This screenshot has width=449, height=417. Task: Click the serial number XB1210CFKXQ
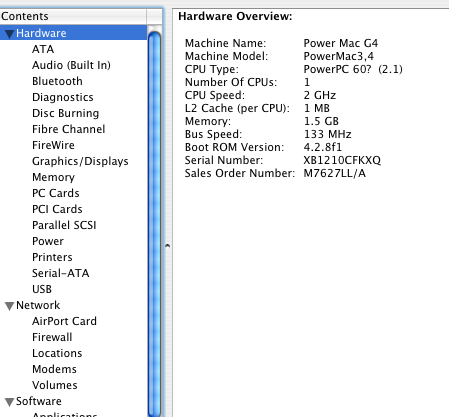[342, 160]
